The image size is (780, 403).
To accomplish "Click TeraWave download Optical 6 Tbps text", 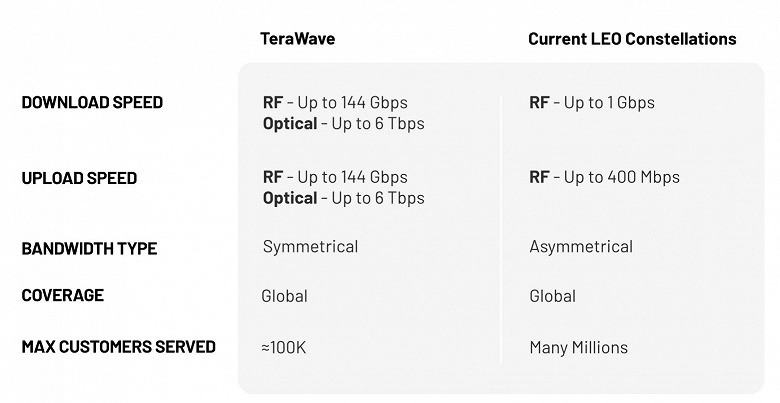I will tap(344, 123).
